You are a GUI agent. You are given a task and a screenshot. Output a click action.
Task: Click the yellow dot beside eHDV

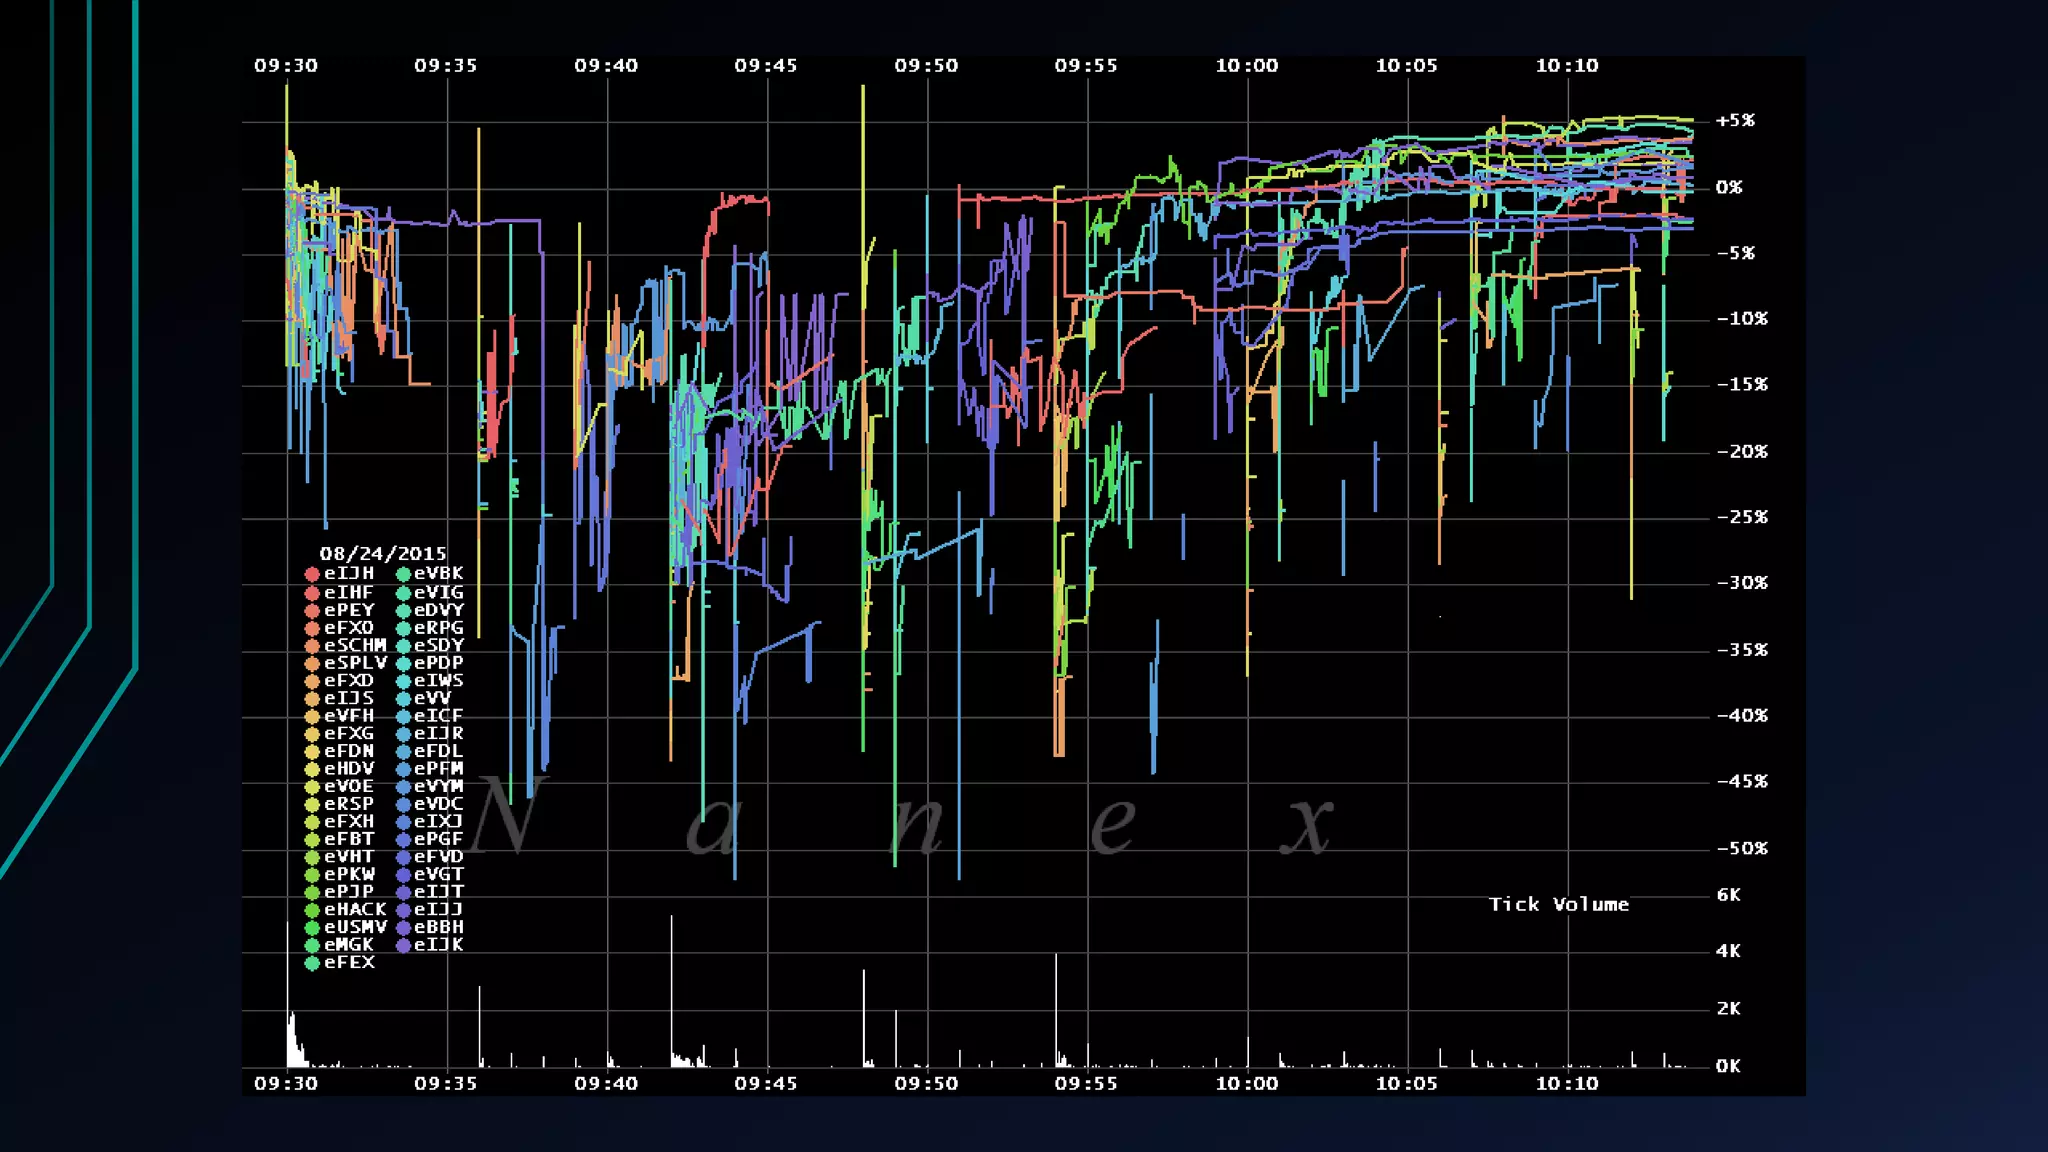(x=312, y=769)
